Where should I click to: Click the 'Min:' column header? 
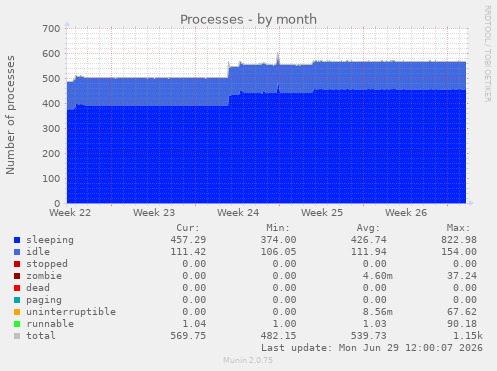278,228
